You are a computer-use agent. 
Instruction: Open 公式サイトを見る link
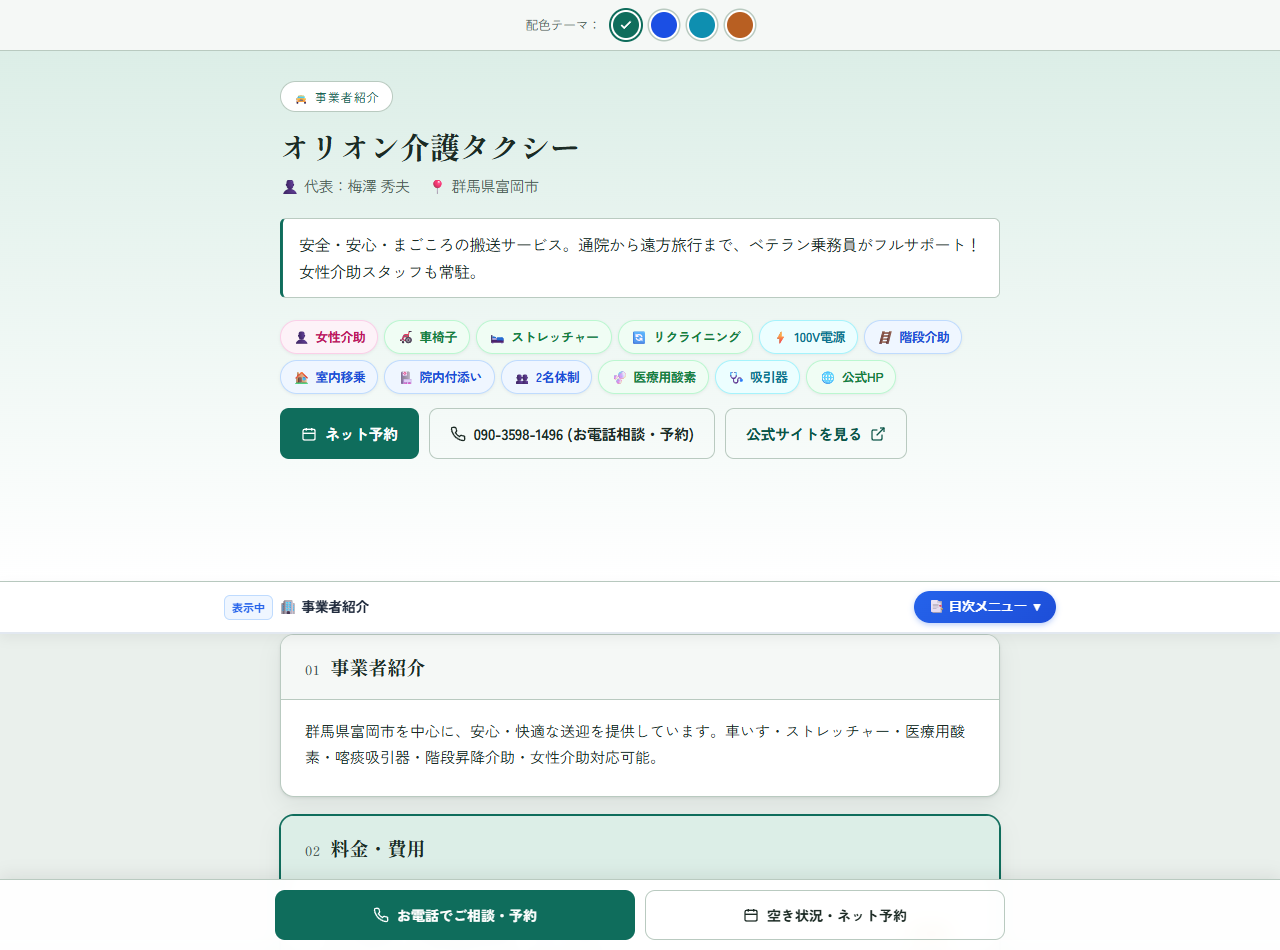pyautogui.click(x=816, y=434)
